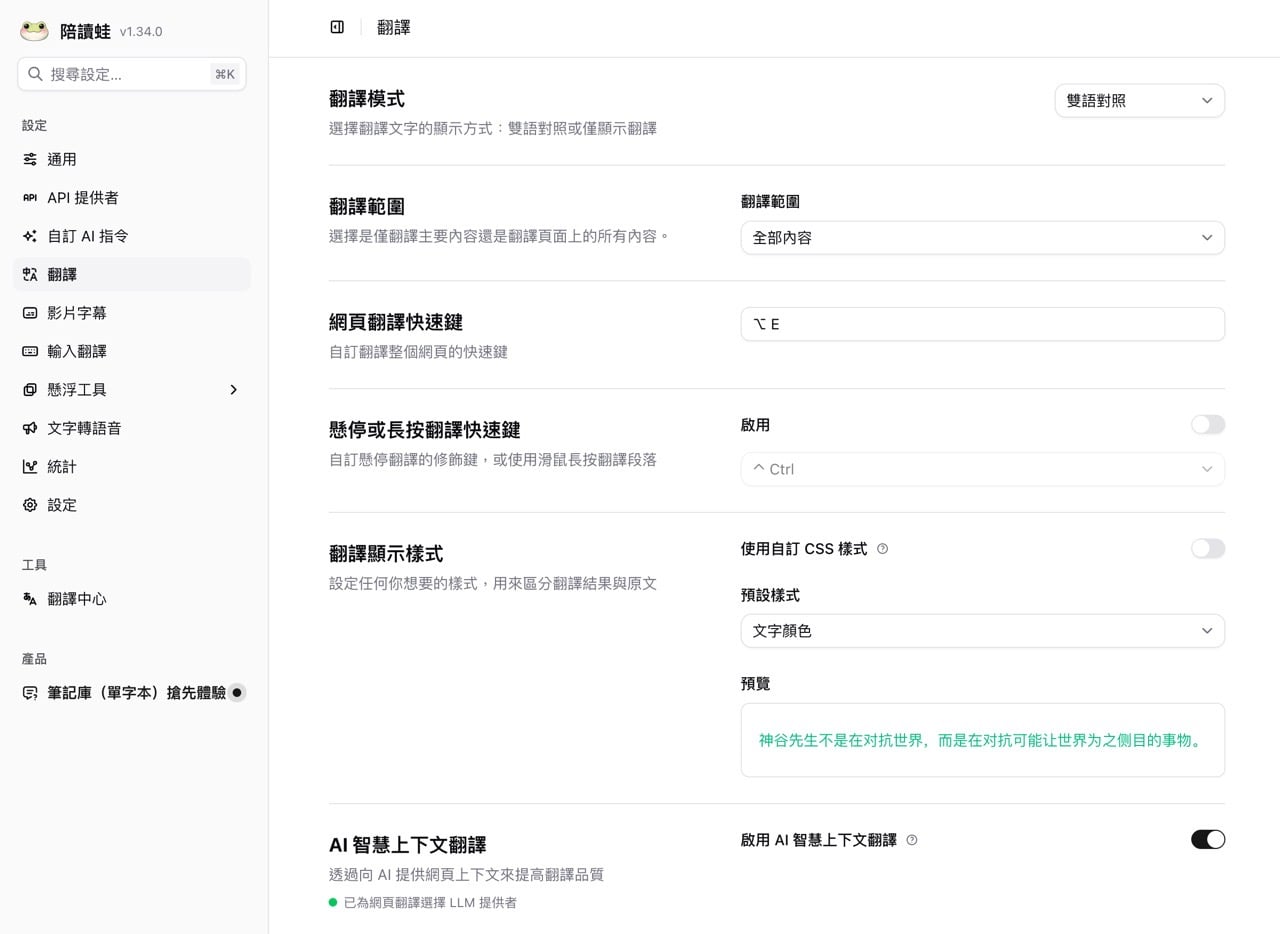Viewport: 1280px width, 934px height.
Task: Open API 提供者 page
Action: (x=132, y=198)
